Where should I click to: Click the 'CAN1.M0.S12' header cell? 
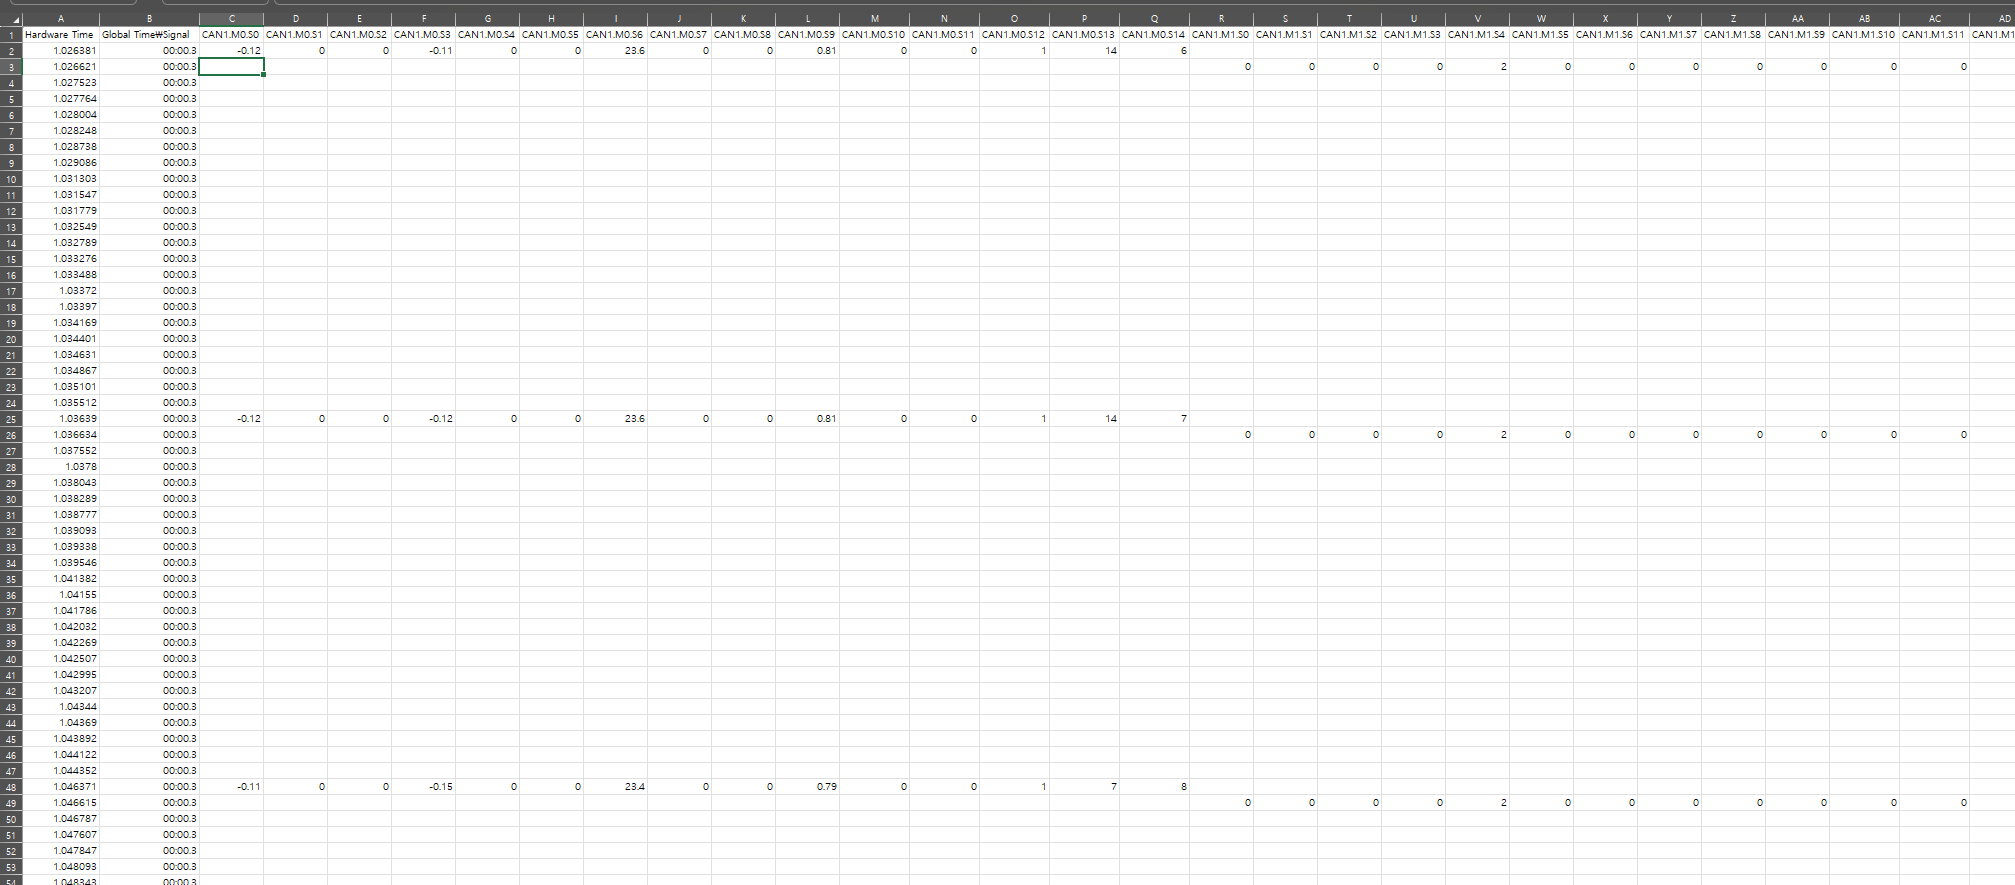click(x=1015, y=35)
